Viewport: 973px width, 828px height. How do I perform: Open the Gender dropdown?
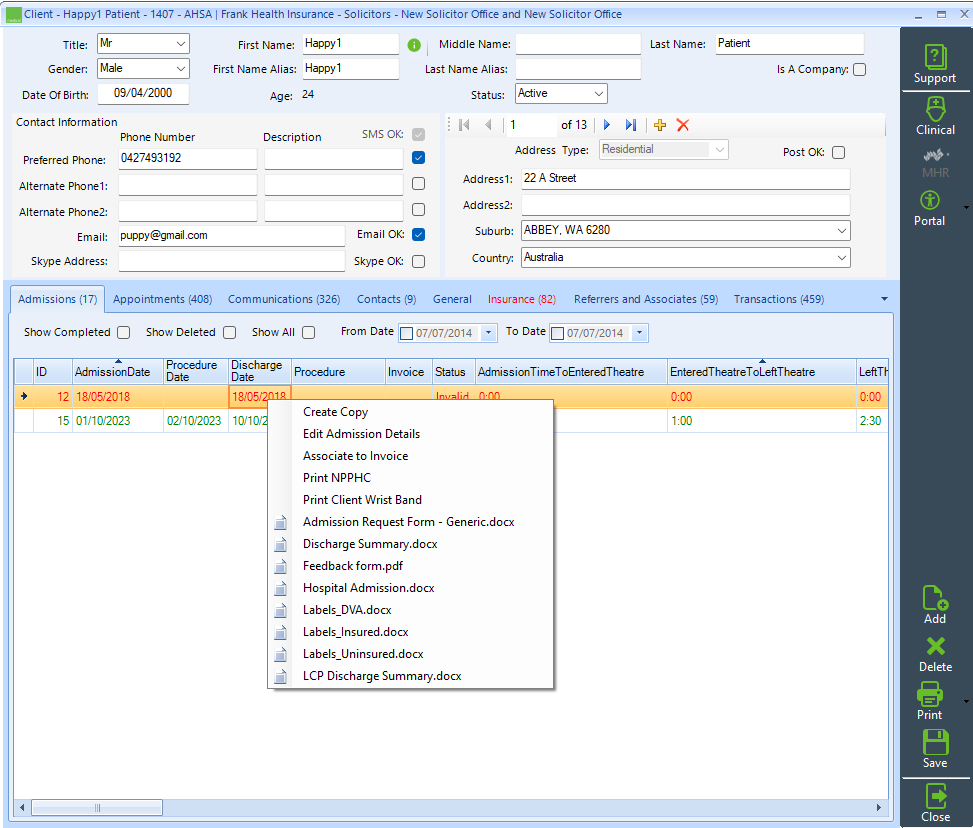(181, 69)
